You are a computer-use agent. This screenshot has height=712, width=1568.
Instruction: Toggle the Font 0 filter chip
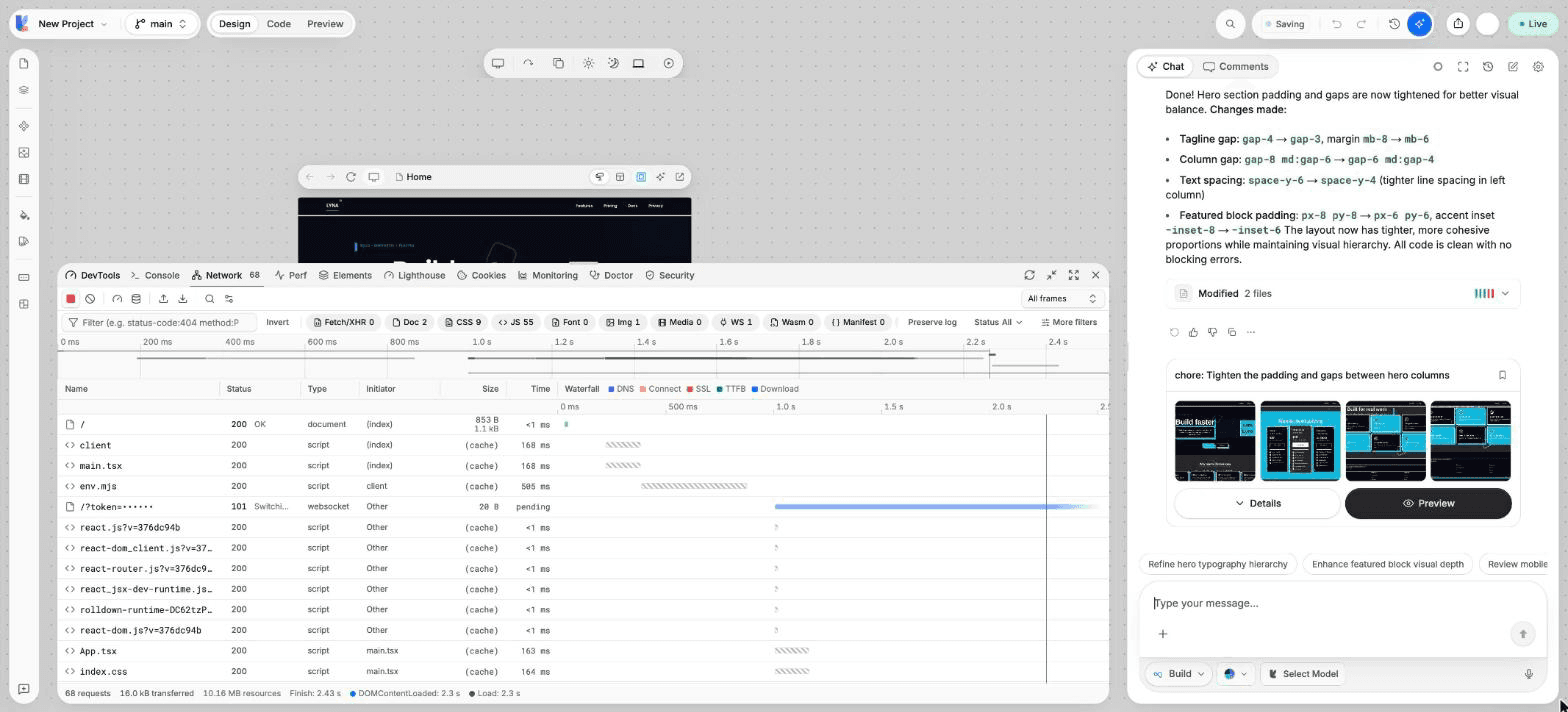pos(570,322)
